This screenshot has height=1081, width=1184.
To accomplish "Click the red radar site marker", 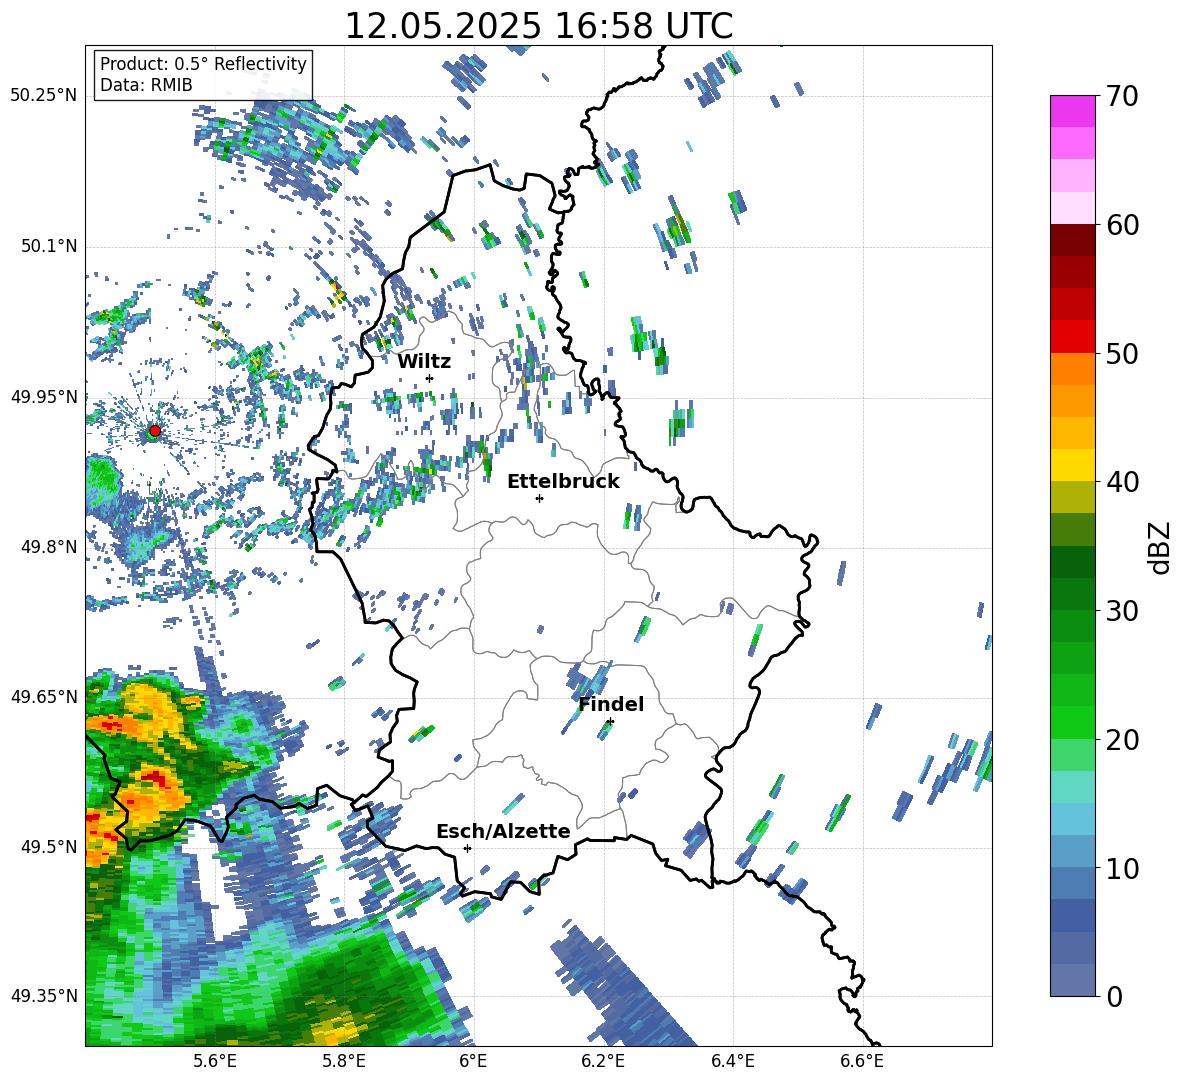I will point(155,431).
